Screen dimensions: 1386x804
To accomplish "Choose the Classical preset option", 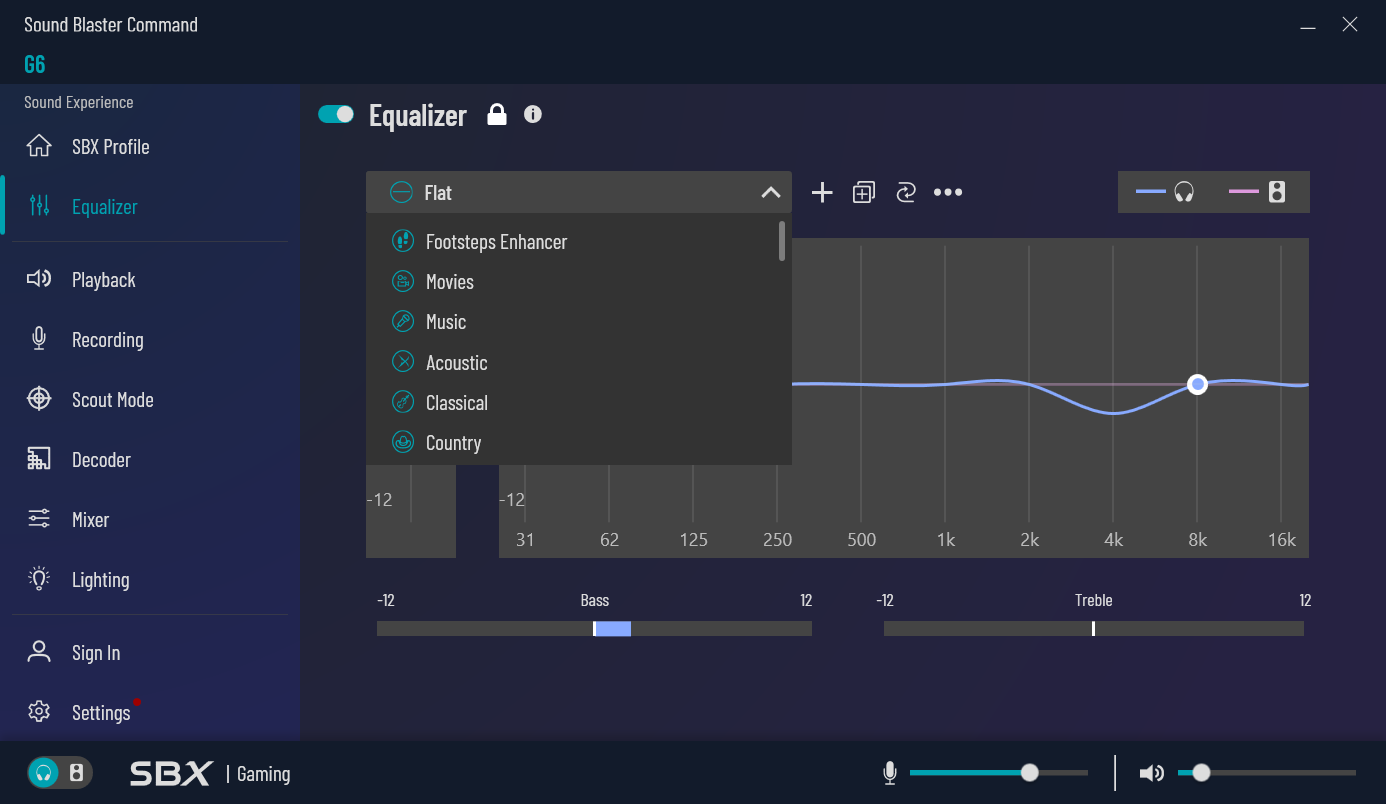I will click(x=457, y=403).
